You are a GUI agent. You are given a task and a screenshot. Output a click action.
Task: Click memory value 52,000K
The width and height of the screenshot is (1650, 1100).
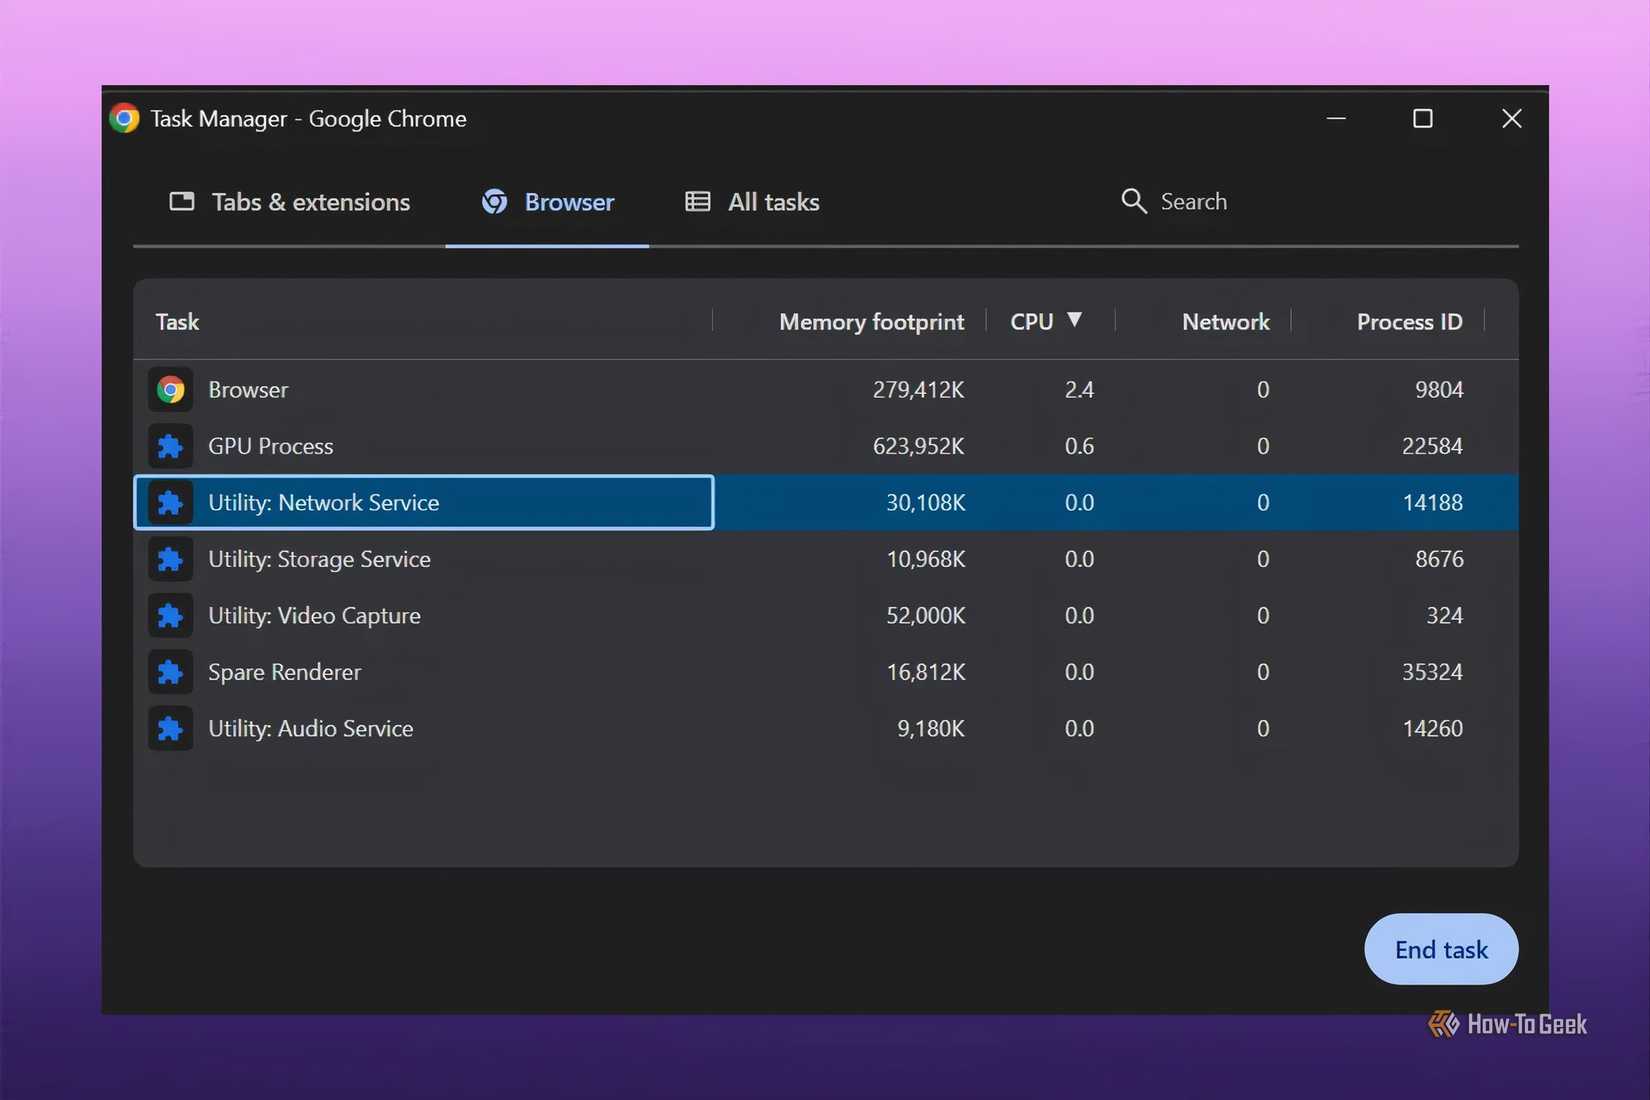tap(926, 615)
